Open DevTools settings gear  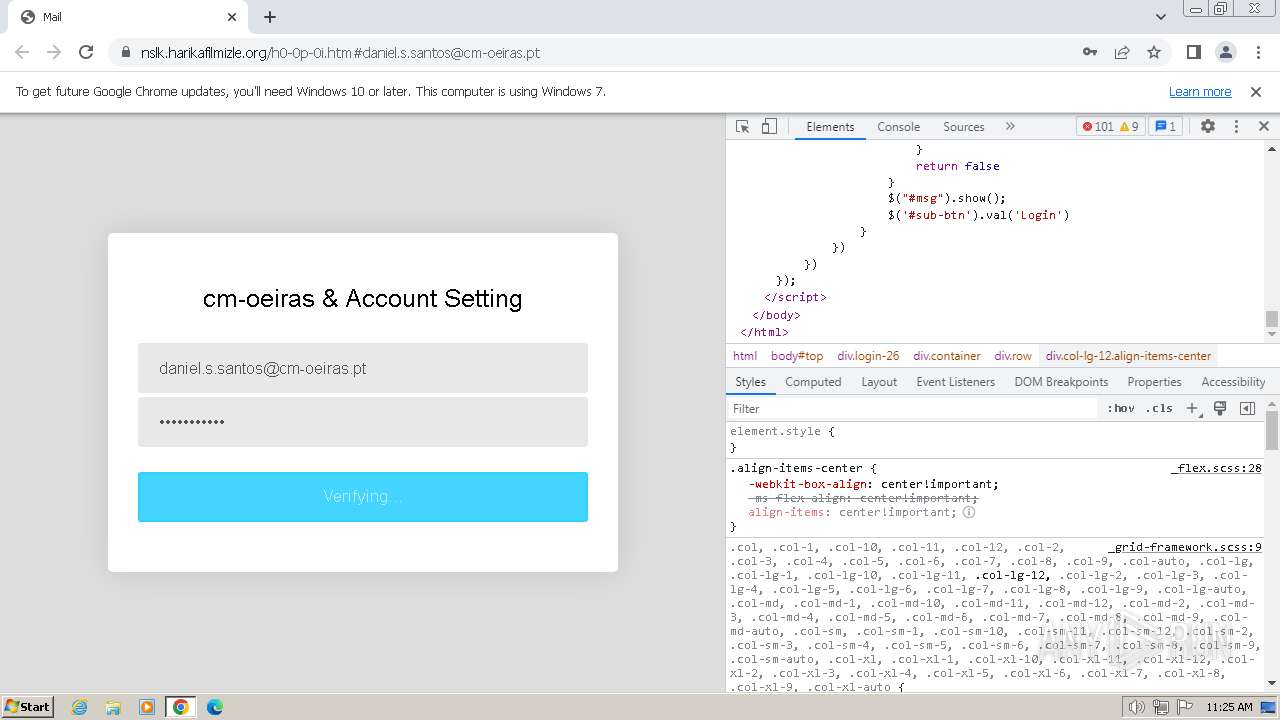tap(1208, 127)
